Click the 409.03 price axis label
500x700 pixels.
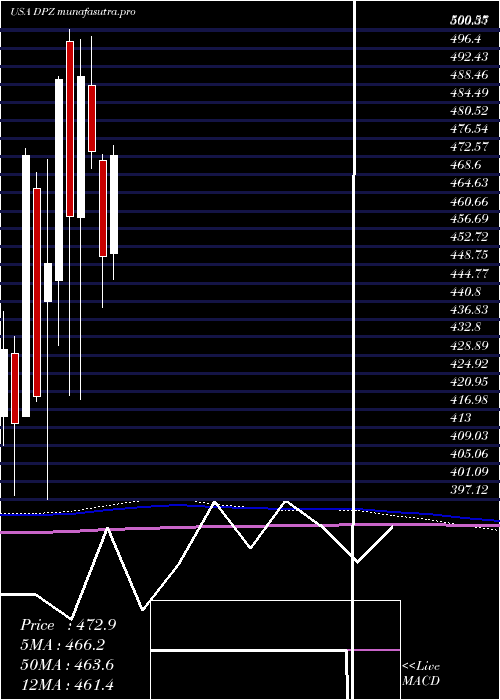click(469, 436)
